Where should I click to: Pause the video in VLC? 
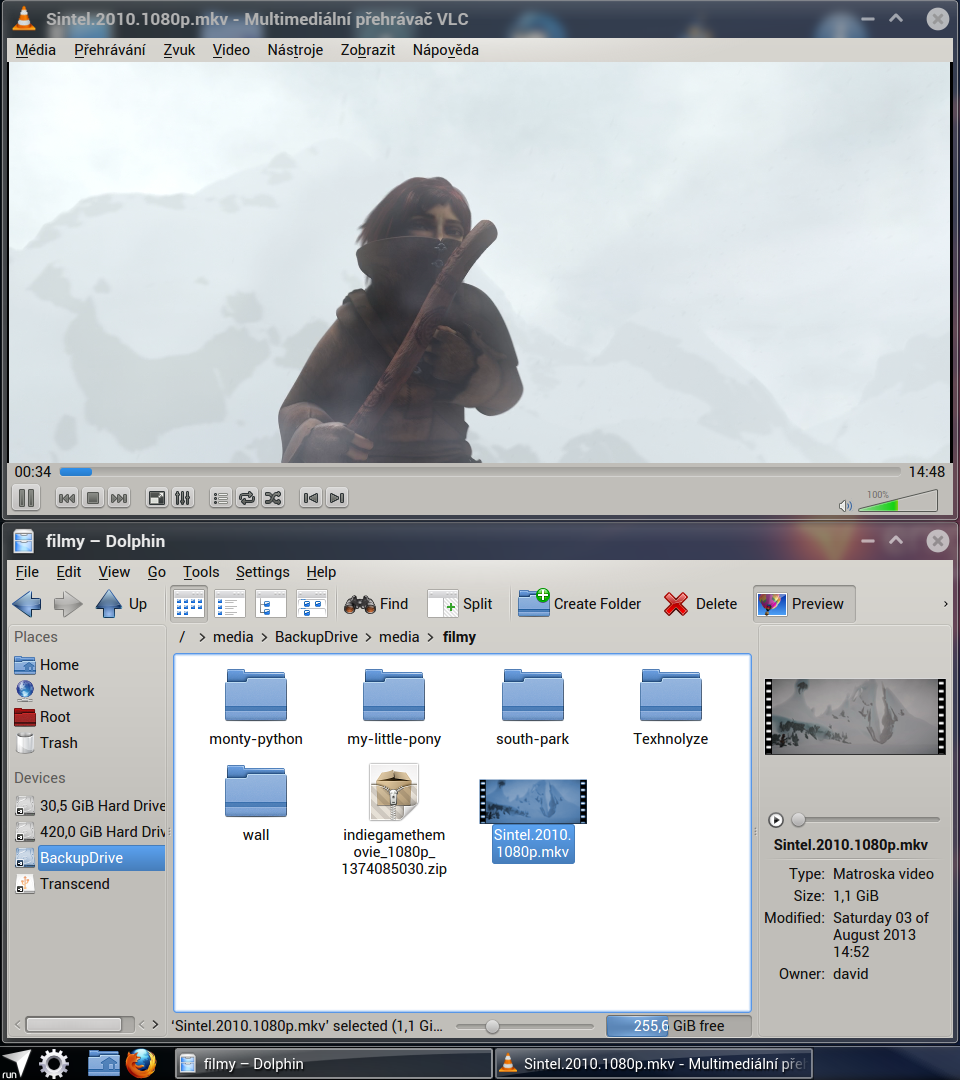pyautogui.click(x=26, y=497)
